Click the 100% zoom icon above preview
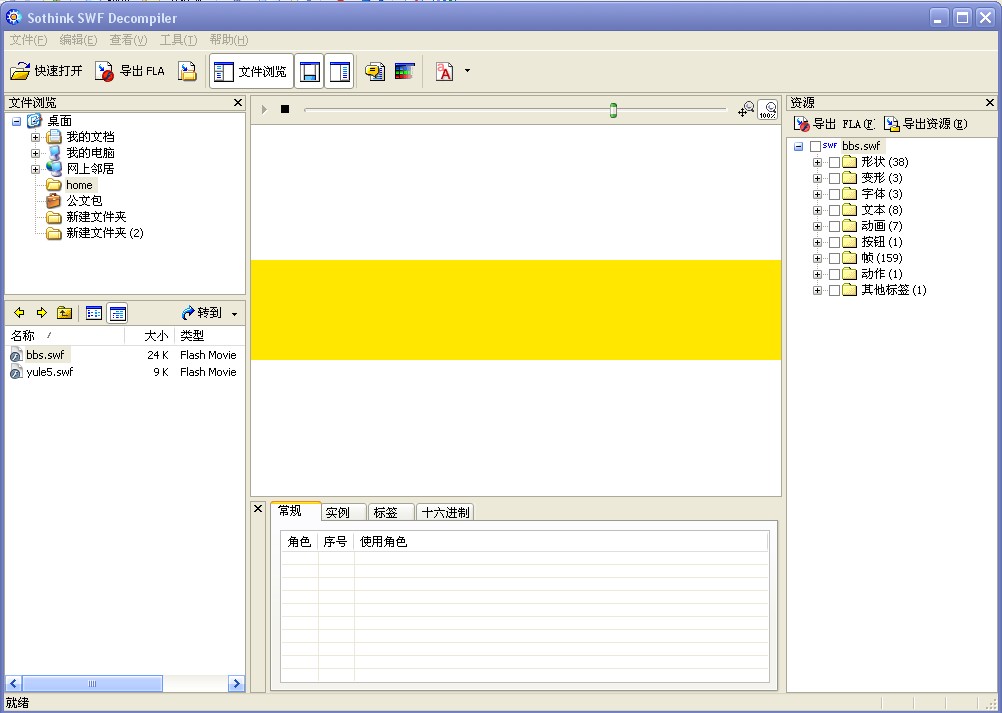Image resolution: width=1002 pixels, height=713 pixels. pos(767,110)
